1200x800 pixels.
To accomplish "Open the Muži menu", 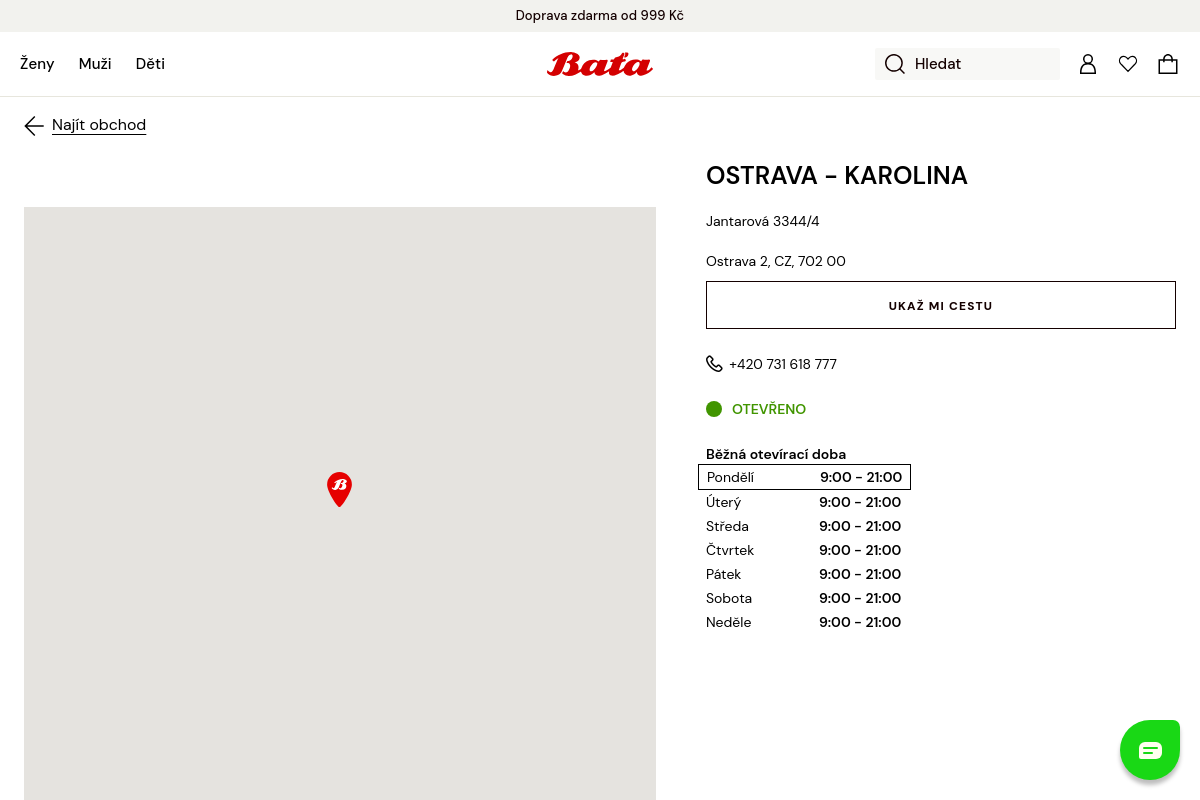I will (x=95, y=64).
